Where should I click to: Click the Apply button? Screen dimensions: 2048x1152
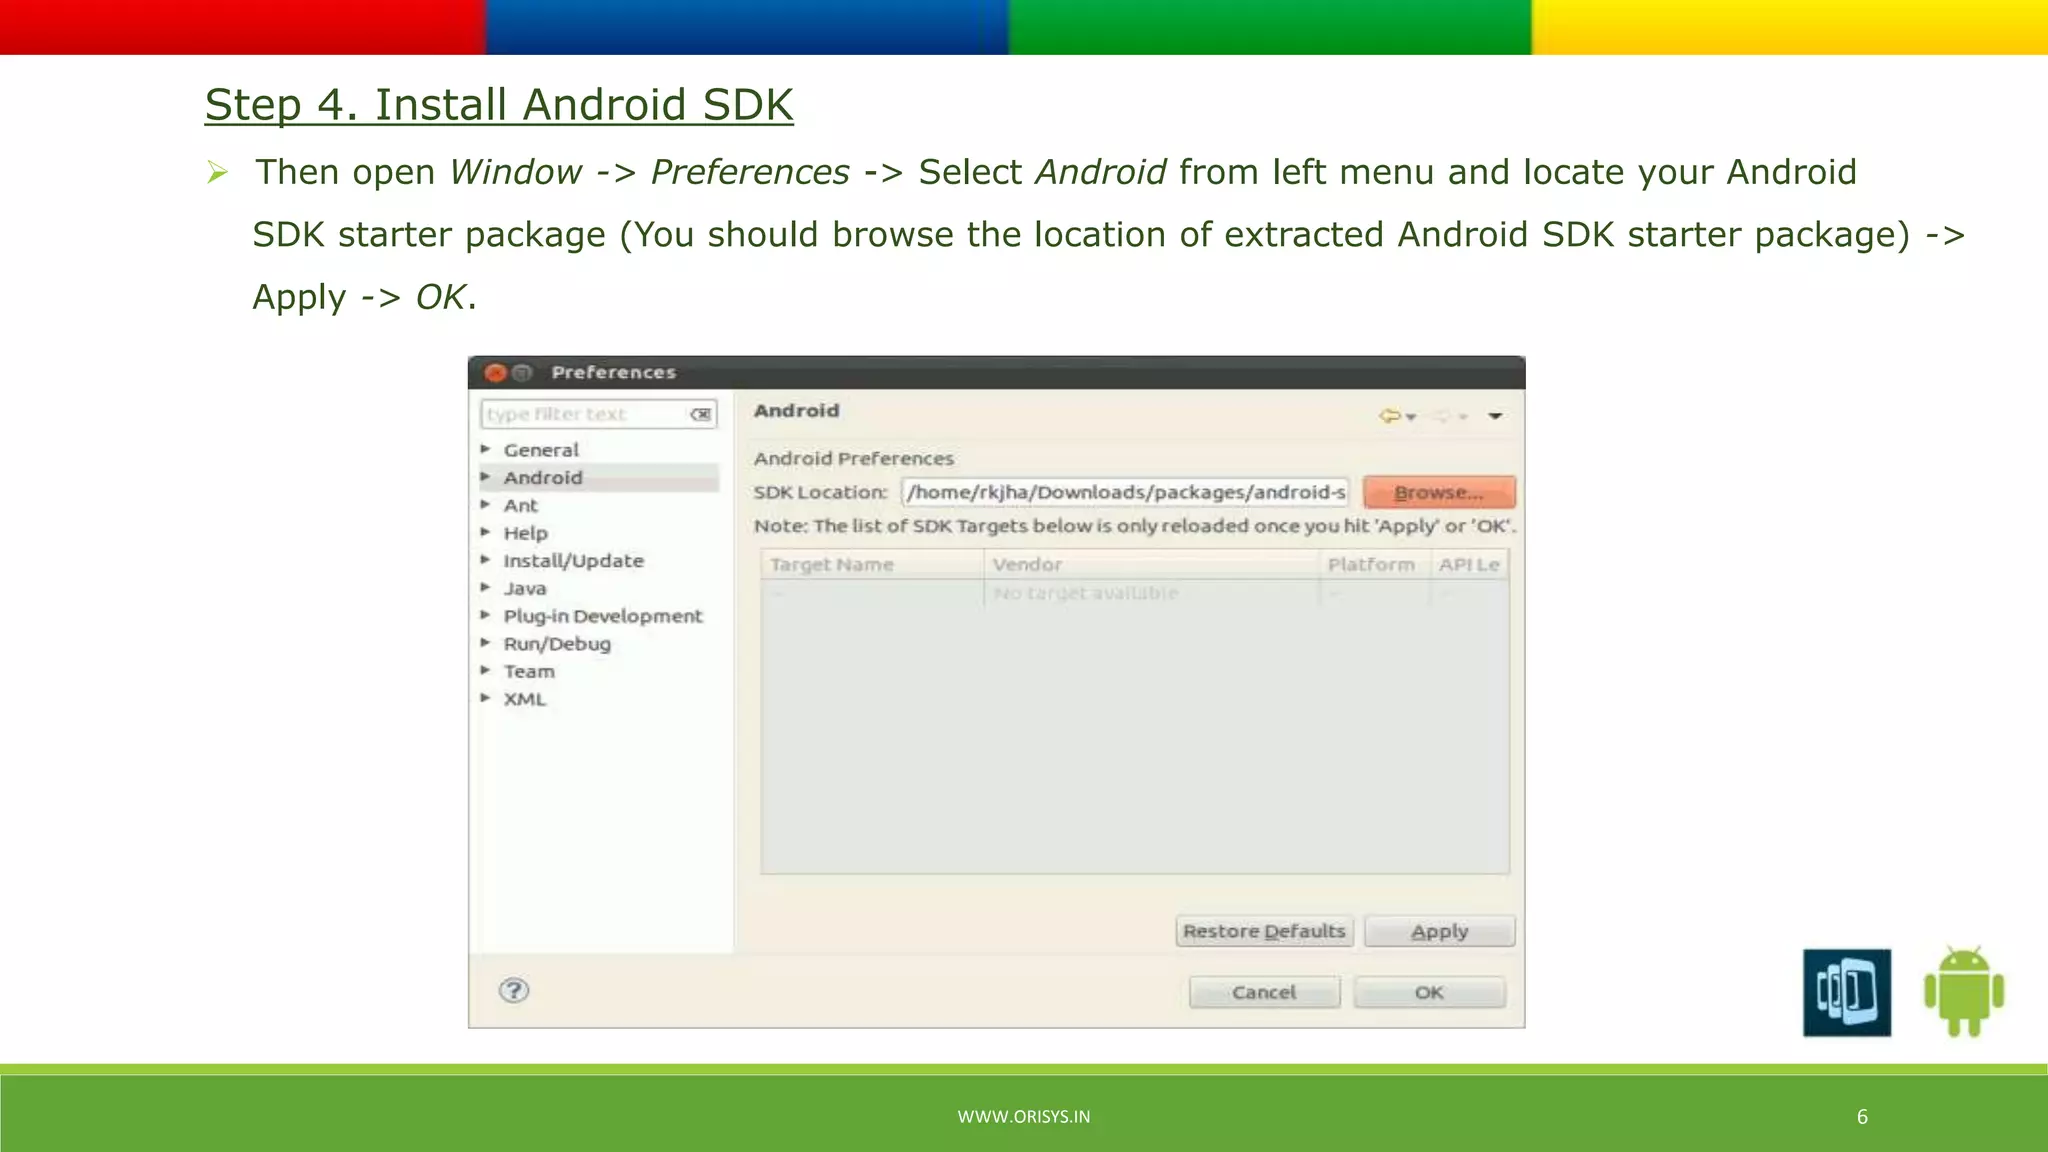[1439, 931]
